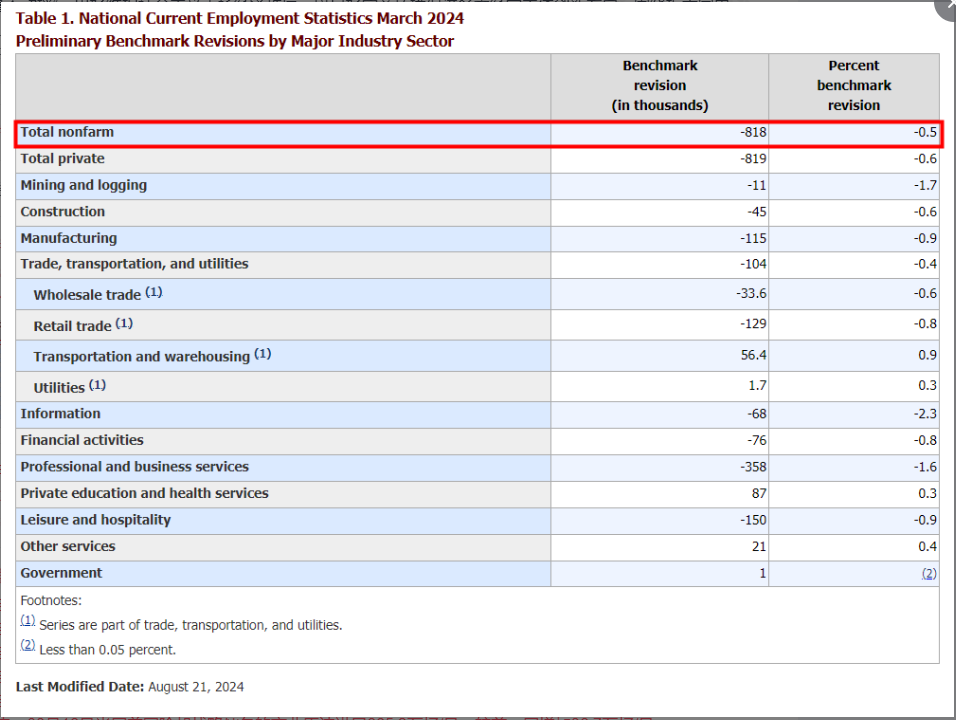Click the Leisure and hospitality row label
Screen dimensions: 956x720
click(95, 520)
